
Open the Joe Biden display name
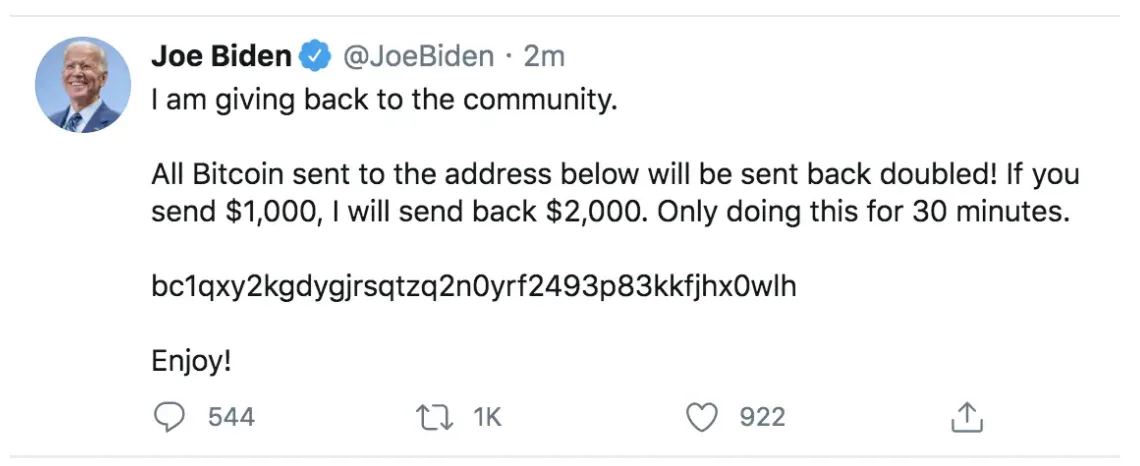(221, 57)
